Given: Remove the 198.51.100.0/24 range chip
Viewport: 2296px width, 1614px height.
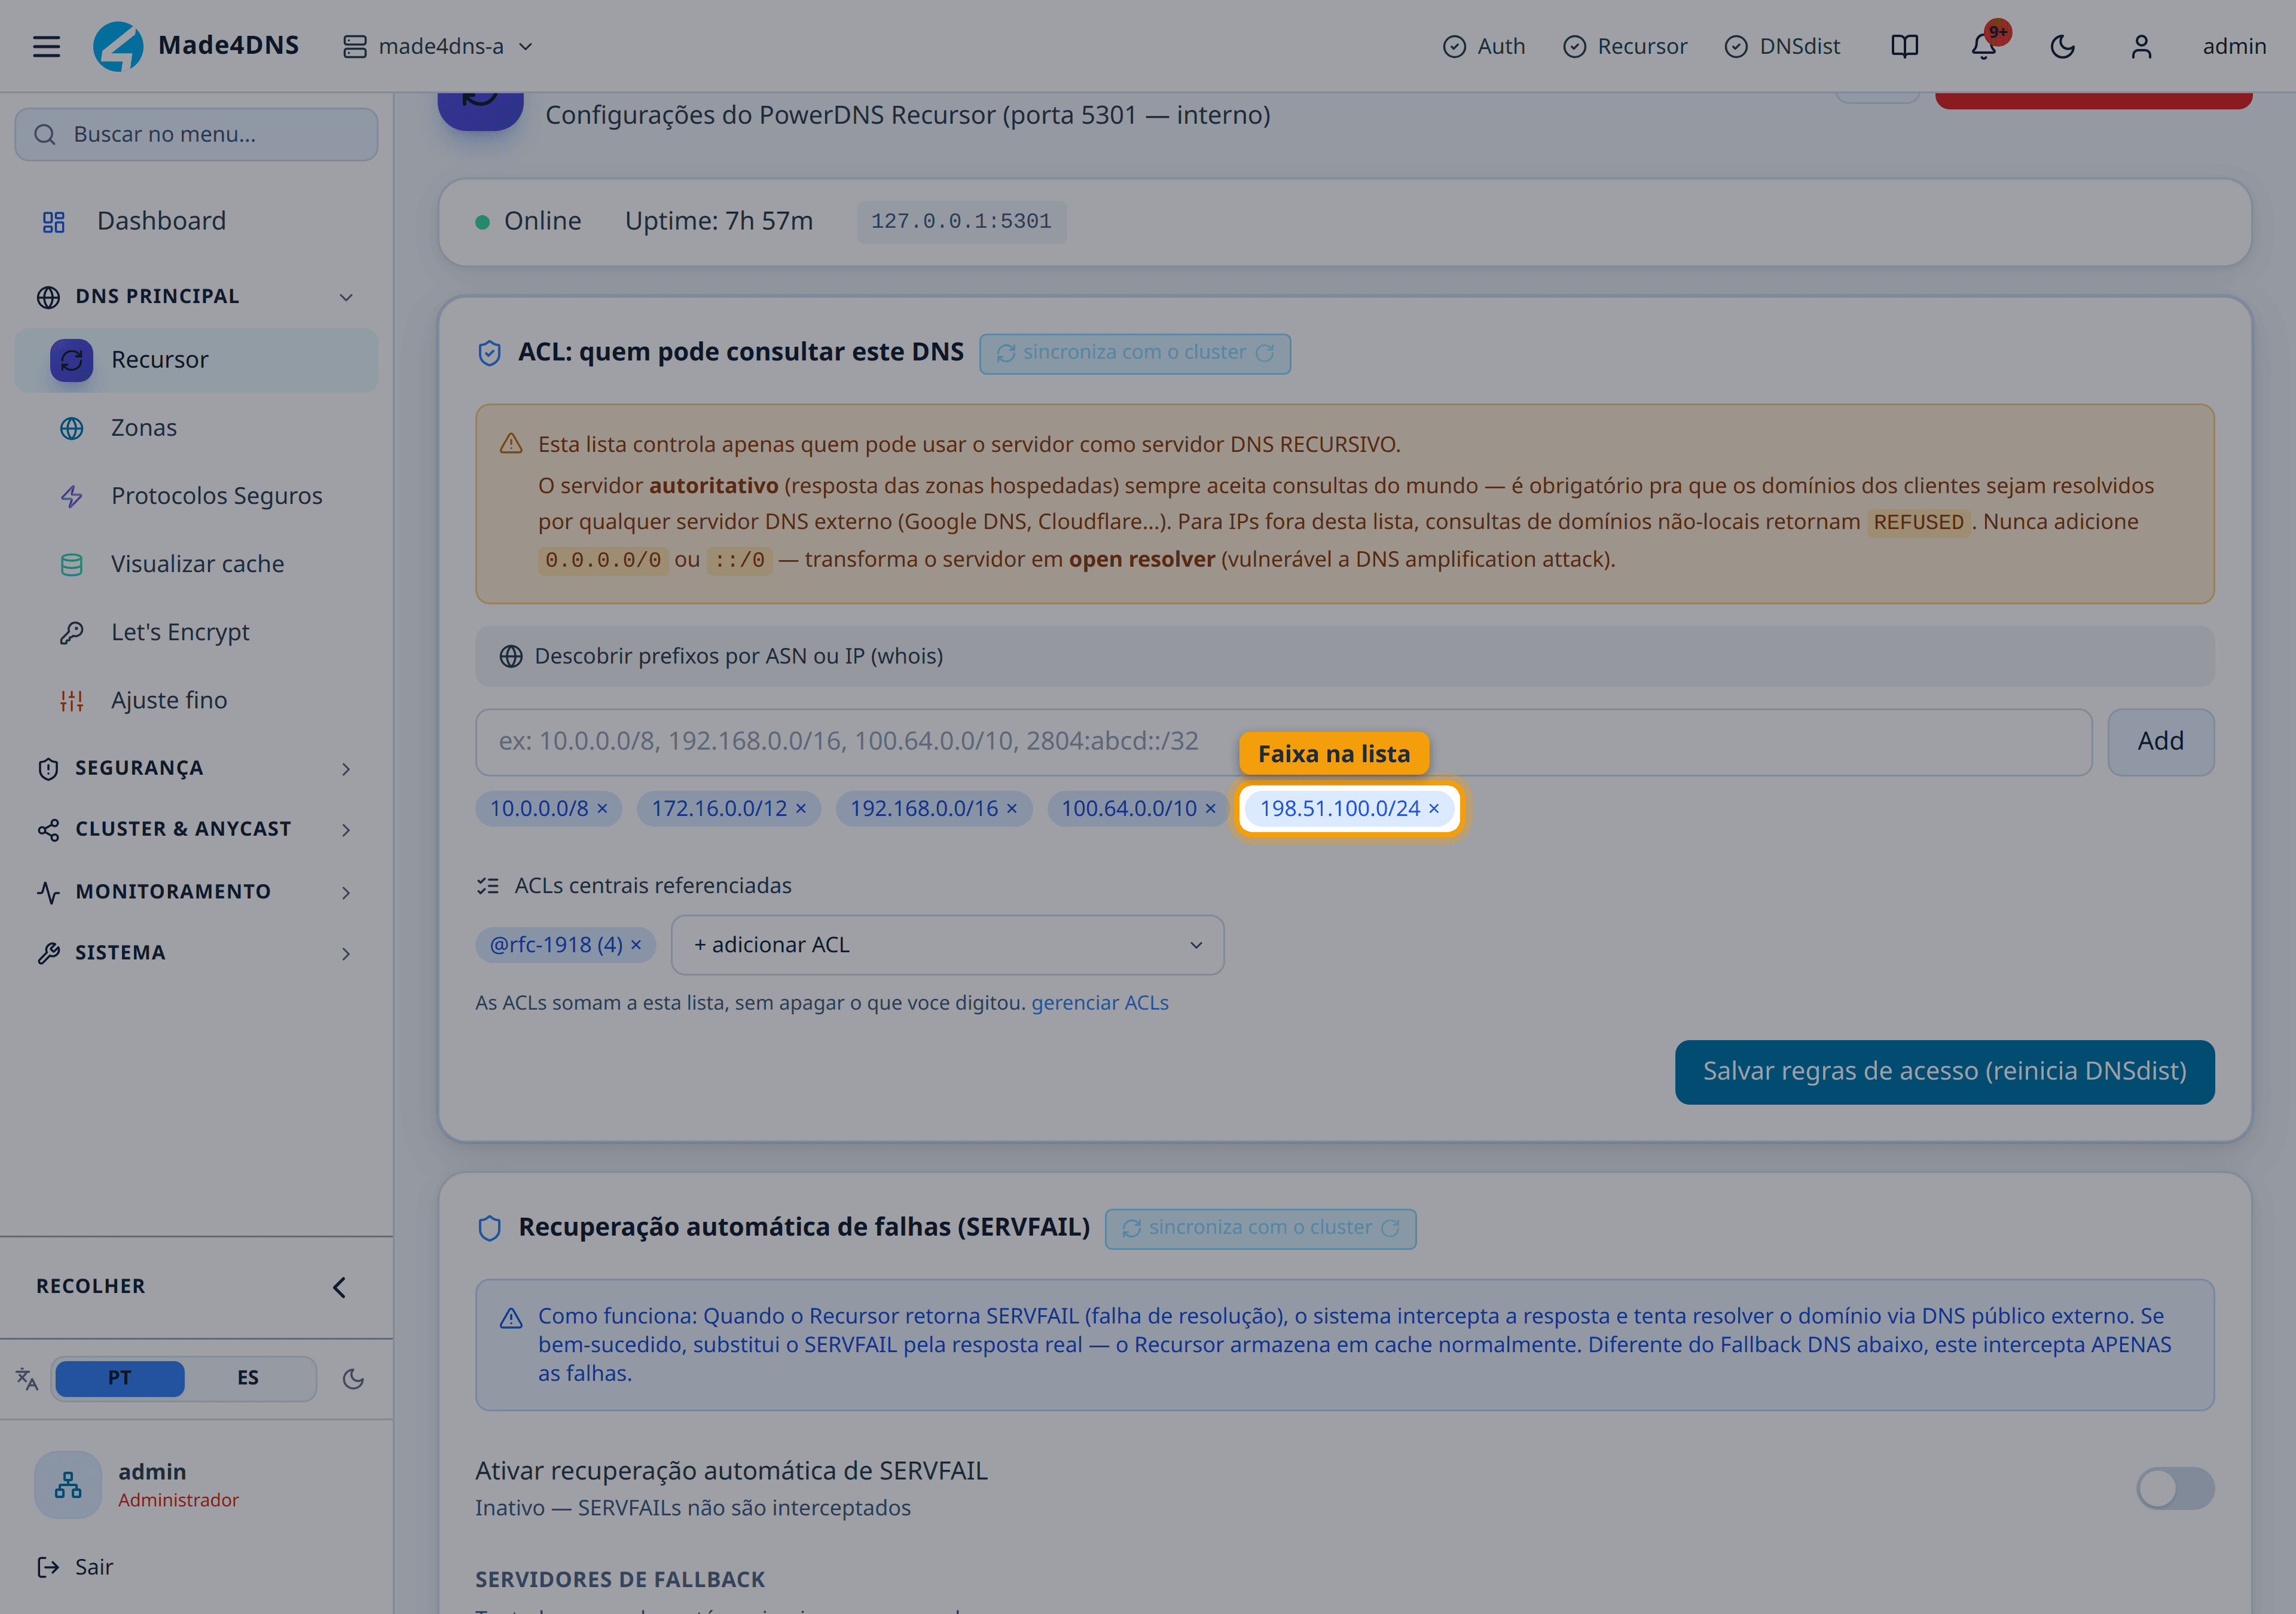Looking at the screenshot, I should tap(1434, 808).
